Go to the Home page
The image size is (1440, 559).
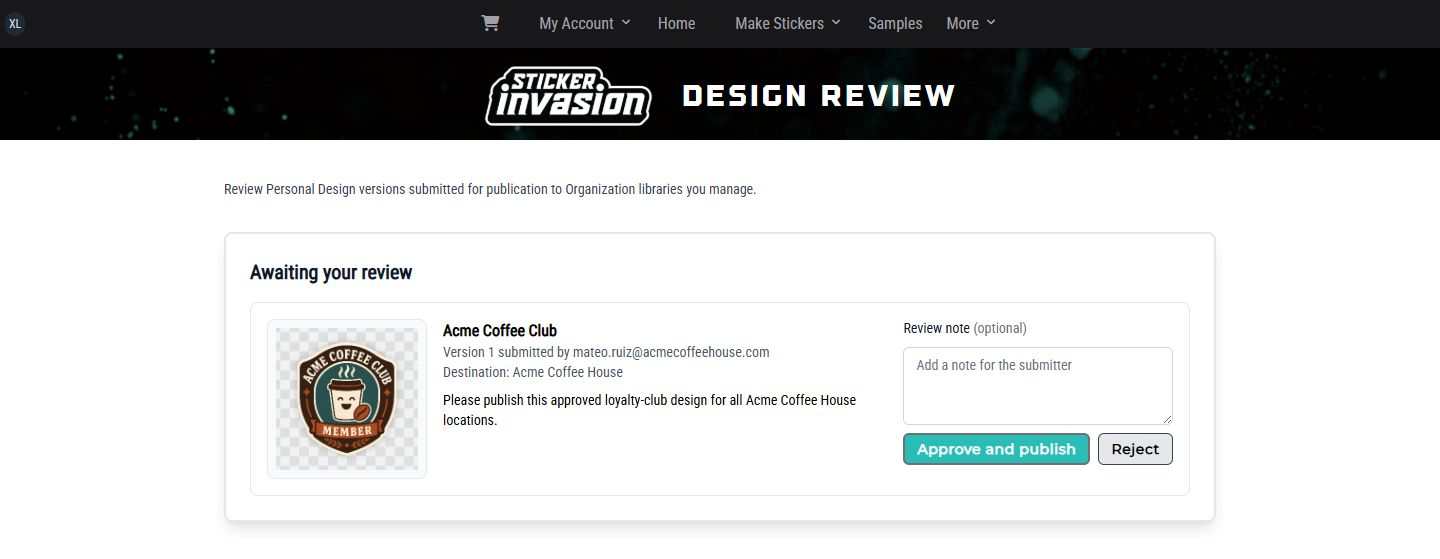(x=676, y=23)
